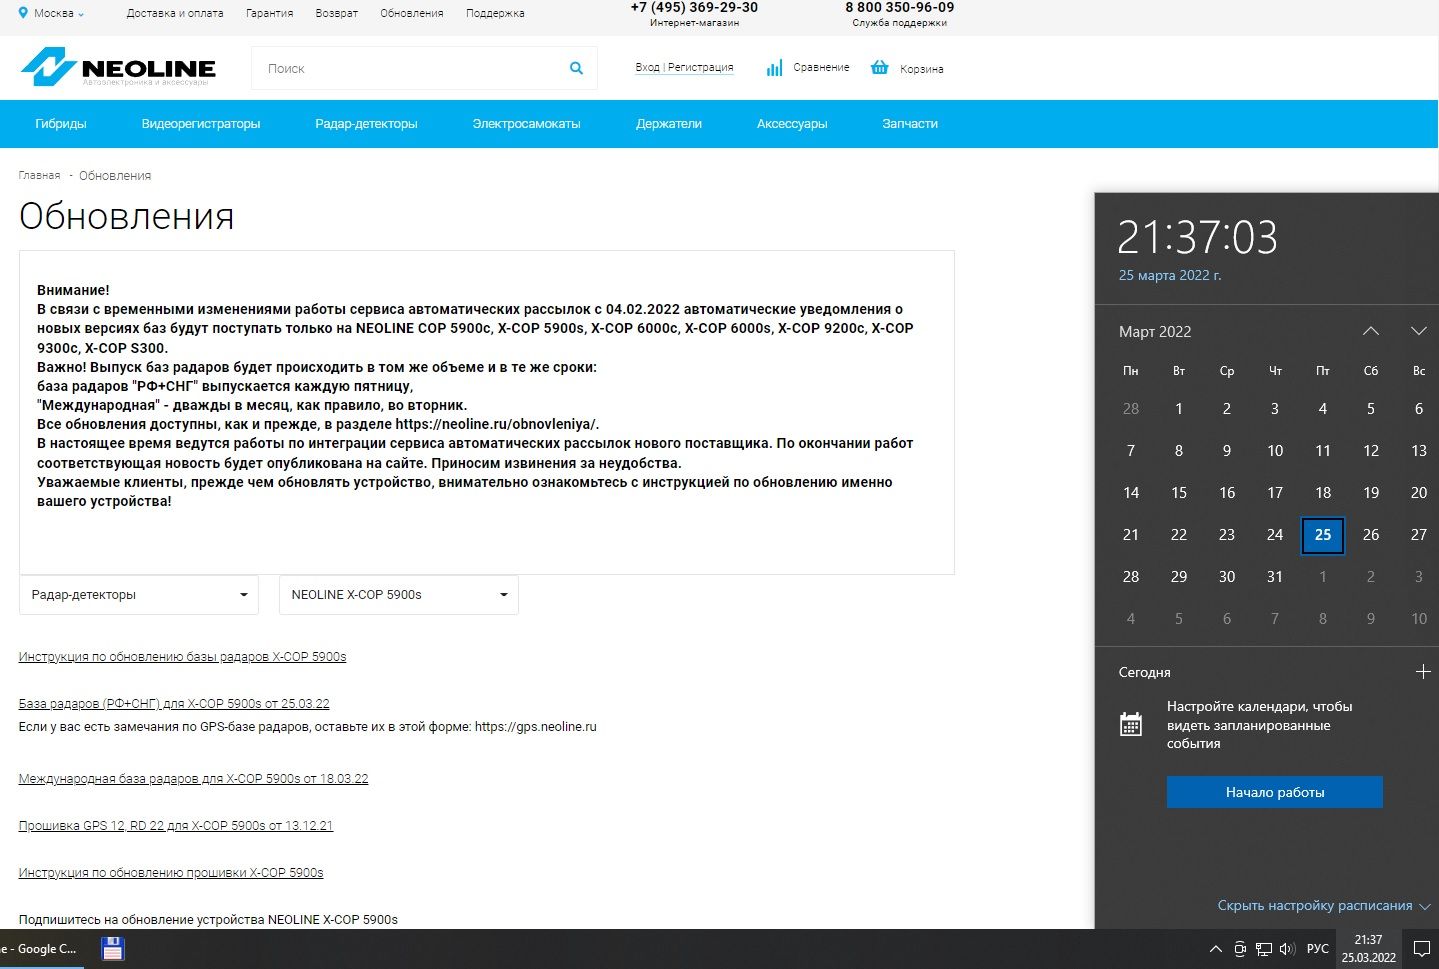Click the calendar setup icon
This screenshot has width=1439, height=969.
pyautogui.click(x=1131, y=724)
